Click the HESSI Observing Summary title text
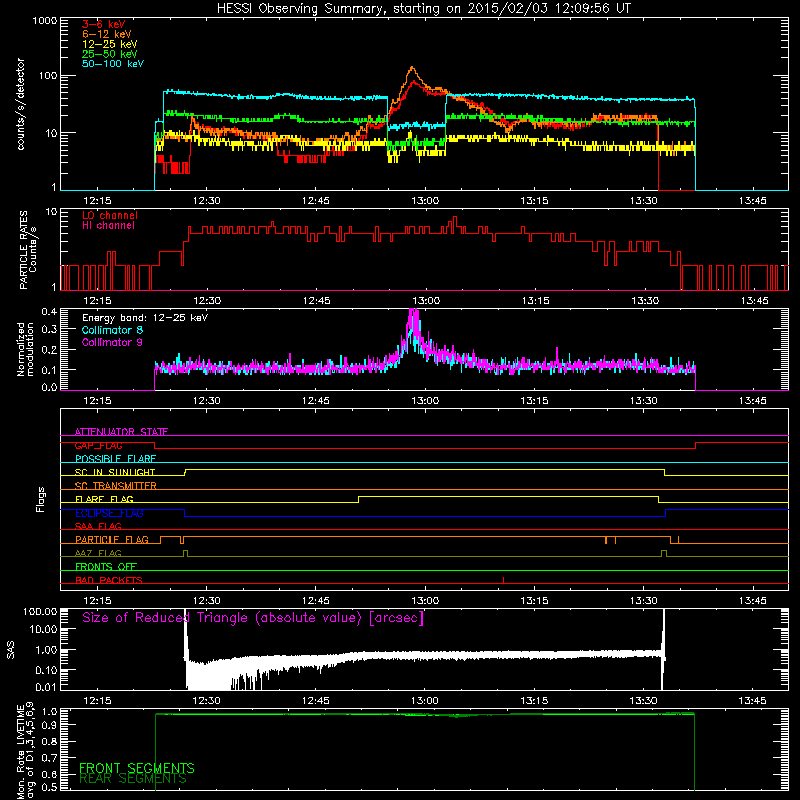 click(x=423, y=9)
